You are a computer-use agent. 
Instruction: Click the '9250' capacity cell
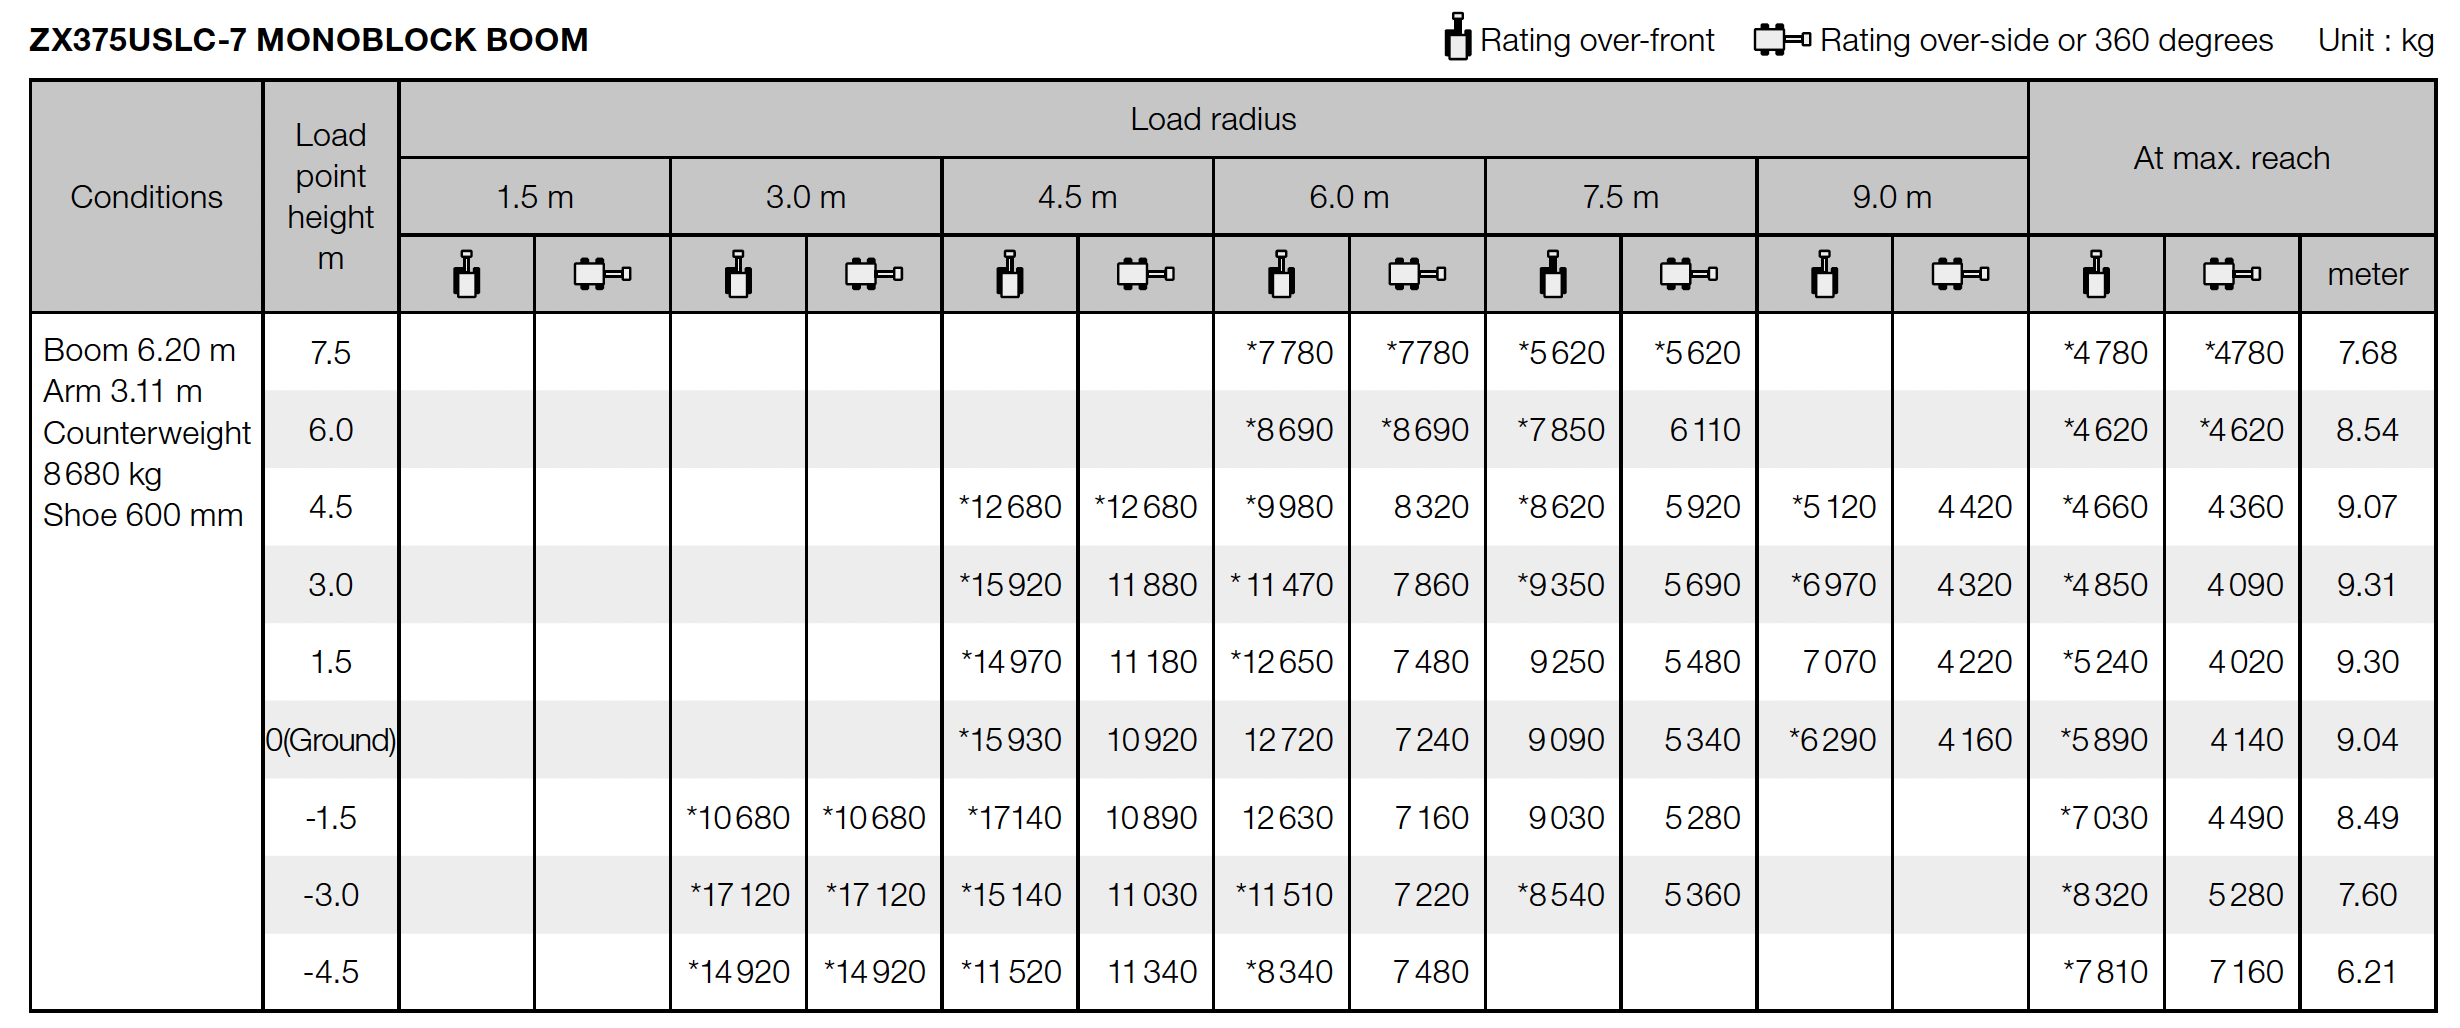pyautogui.click(x=1567, y=662)
